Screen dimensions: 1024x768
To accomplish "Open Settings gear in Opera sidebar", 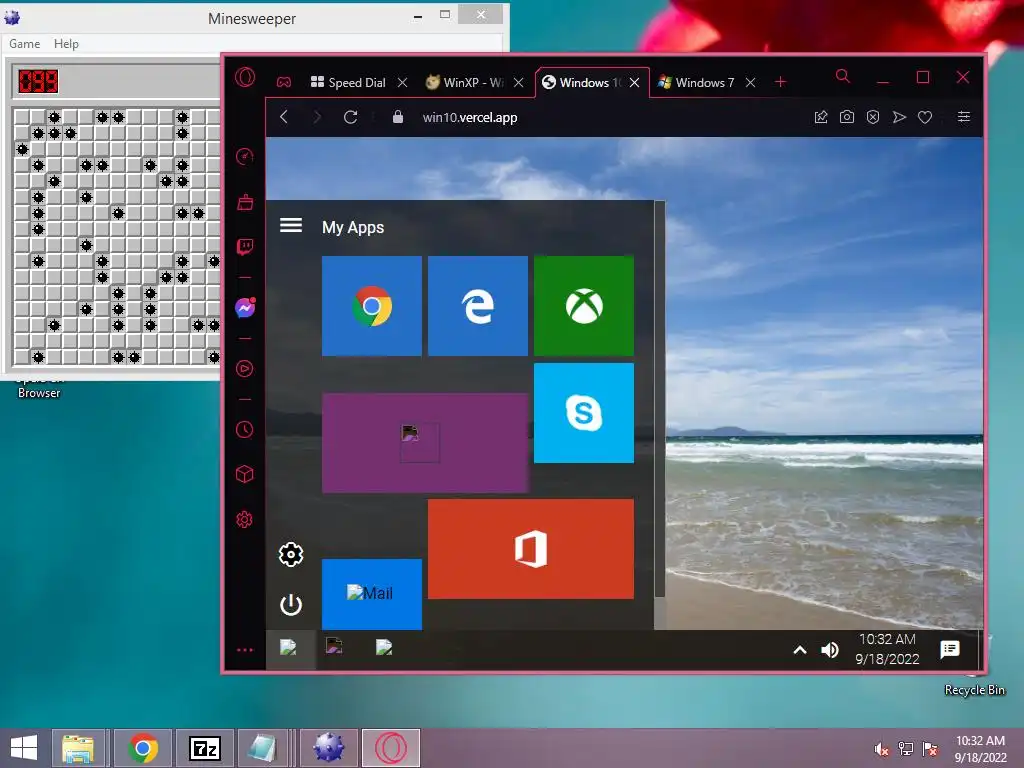I will click(x=245, y=520).
